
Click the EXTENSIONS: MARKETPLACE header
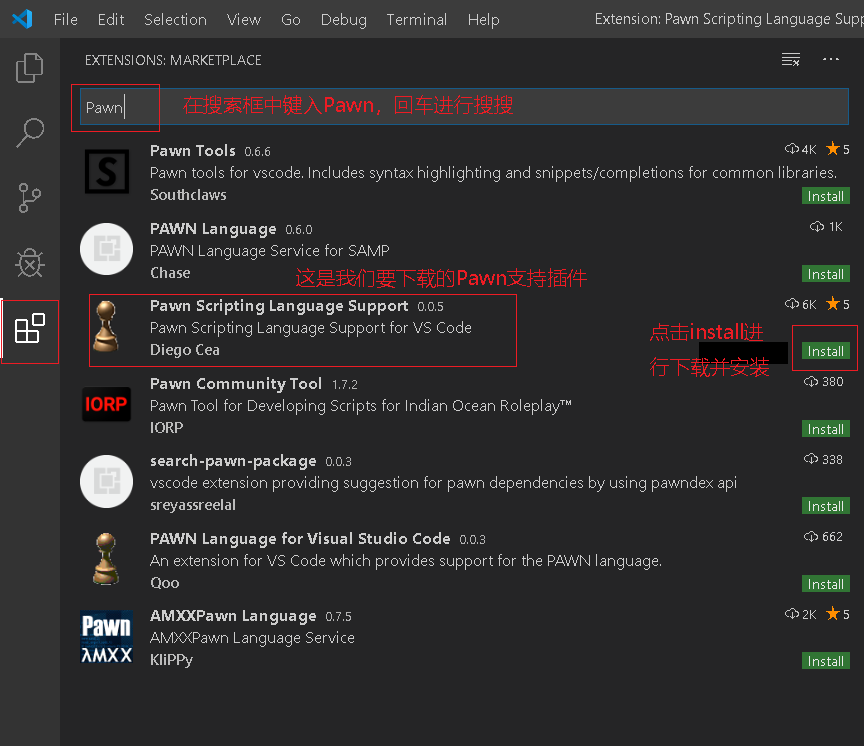173,60
